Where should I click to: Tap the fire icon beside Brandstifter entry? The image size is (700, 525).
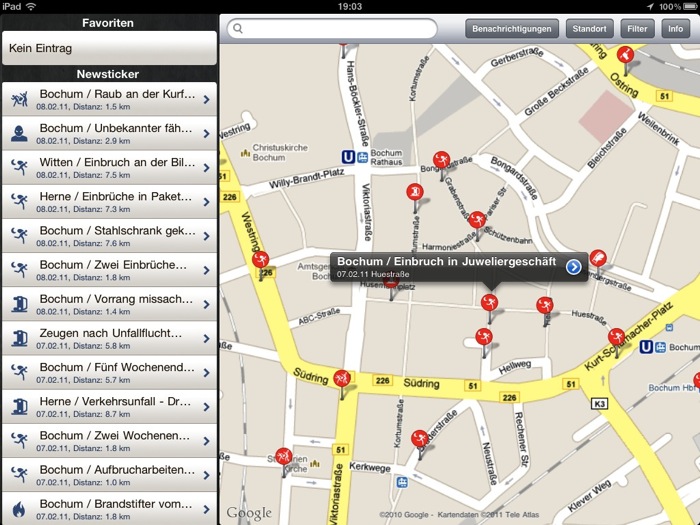click(x=18, y=507)
